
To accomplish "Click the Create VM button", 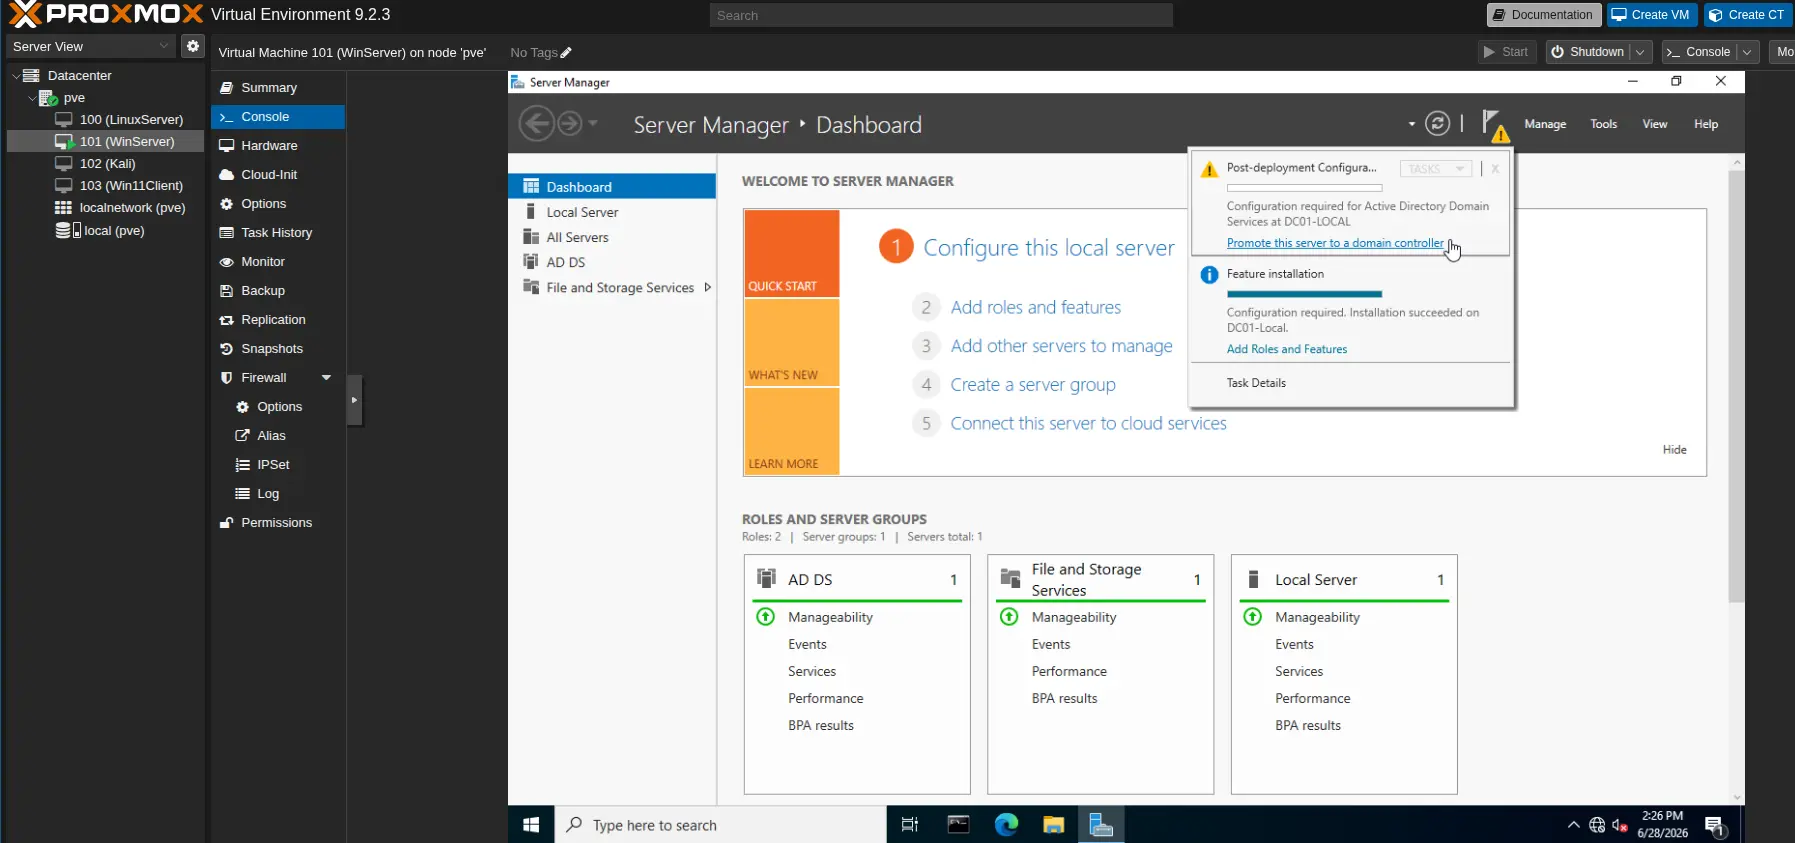I will pos(1650,15).
